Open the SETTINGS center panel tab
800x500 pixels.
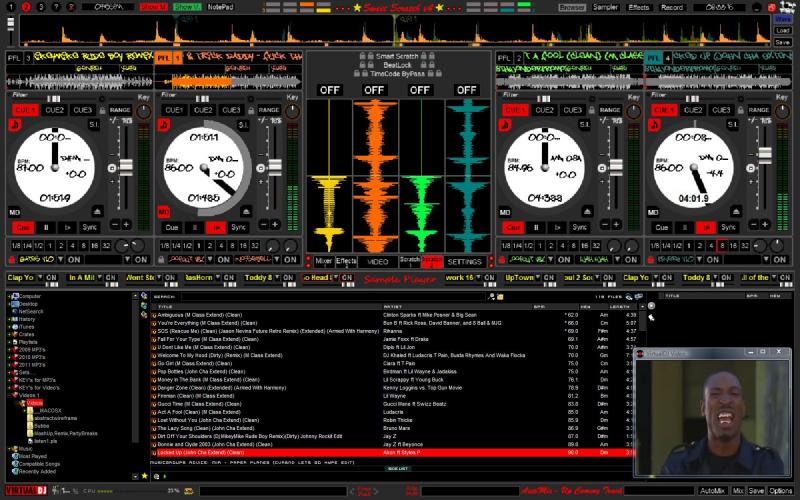coord(464,261)
